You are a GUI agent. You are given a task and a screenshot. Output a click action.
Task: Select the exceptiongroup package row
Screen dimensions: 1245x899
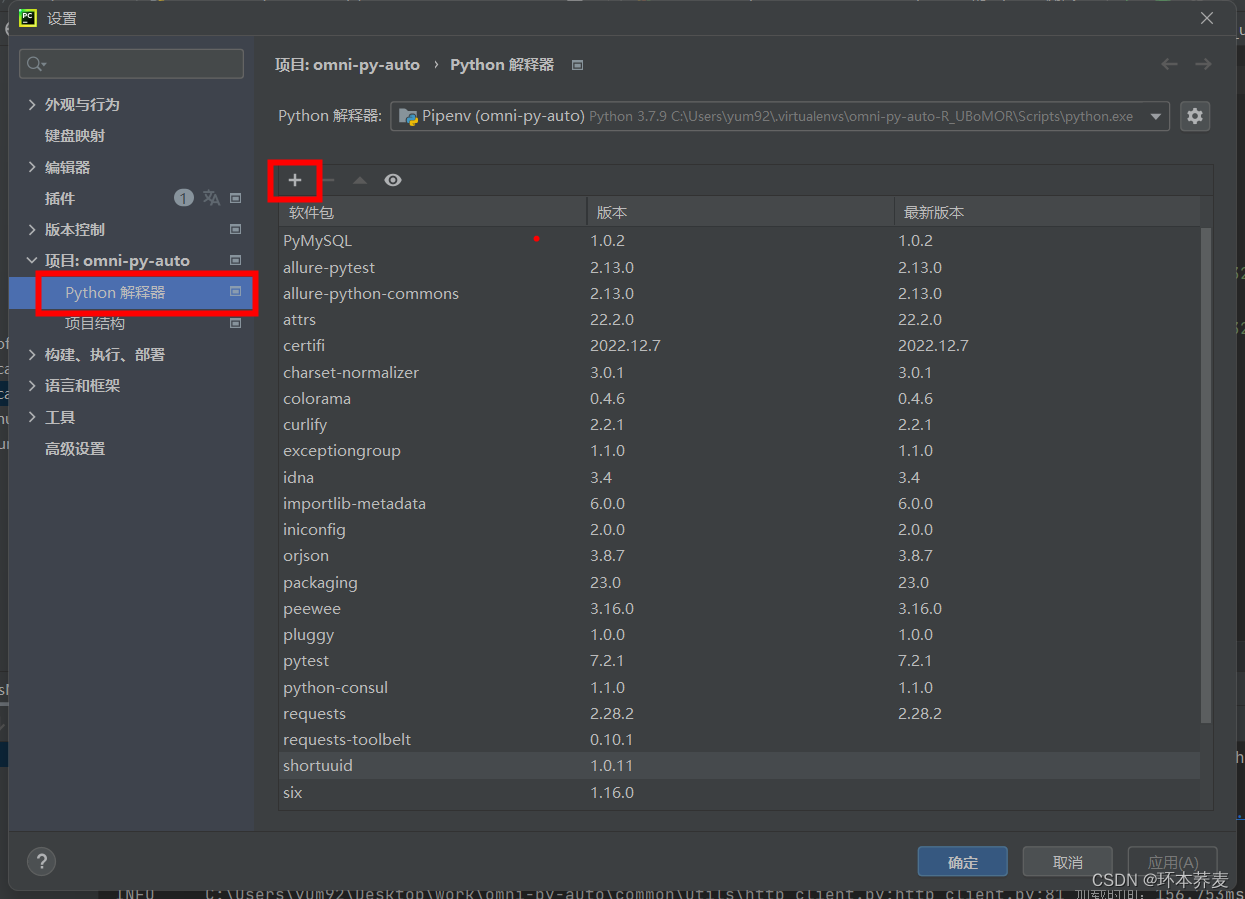click(739, 451)
